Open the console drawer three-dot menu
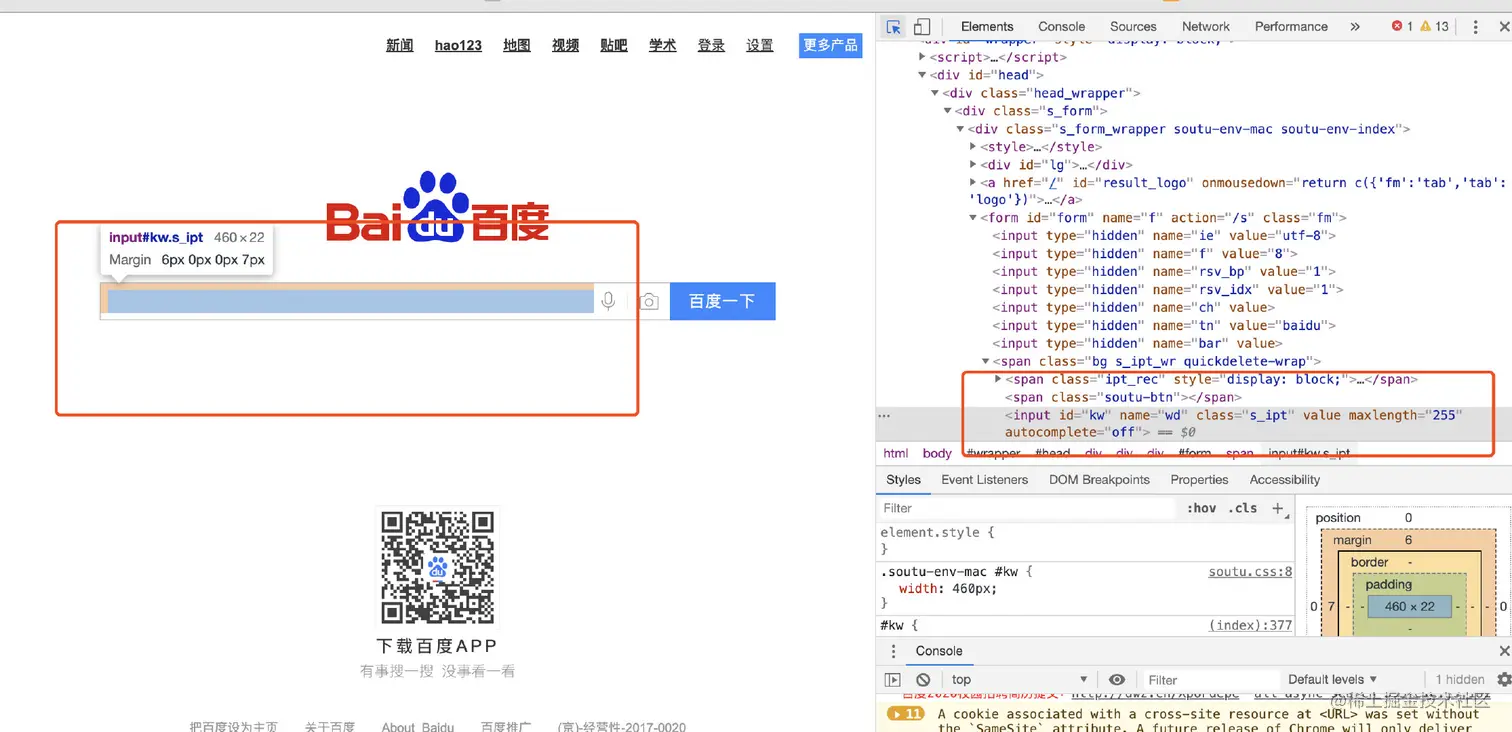This screenshot has height=732, width=1512. click(894, 651)
